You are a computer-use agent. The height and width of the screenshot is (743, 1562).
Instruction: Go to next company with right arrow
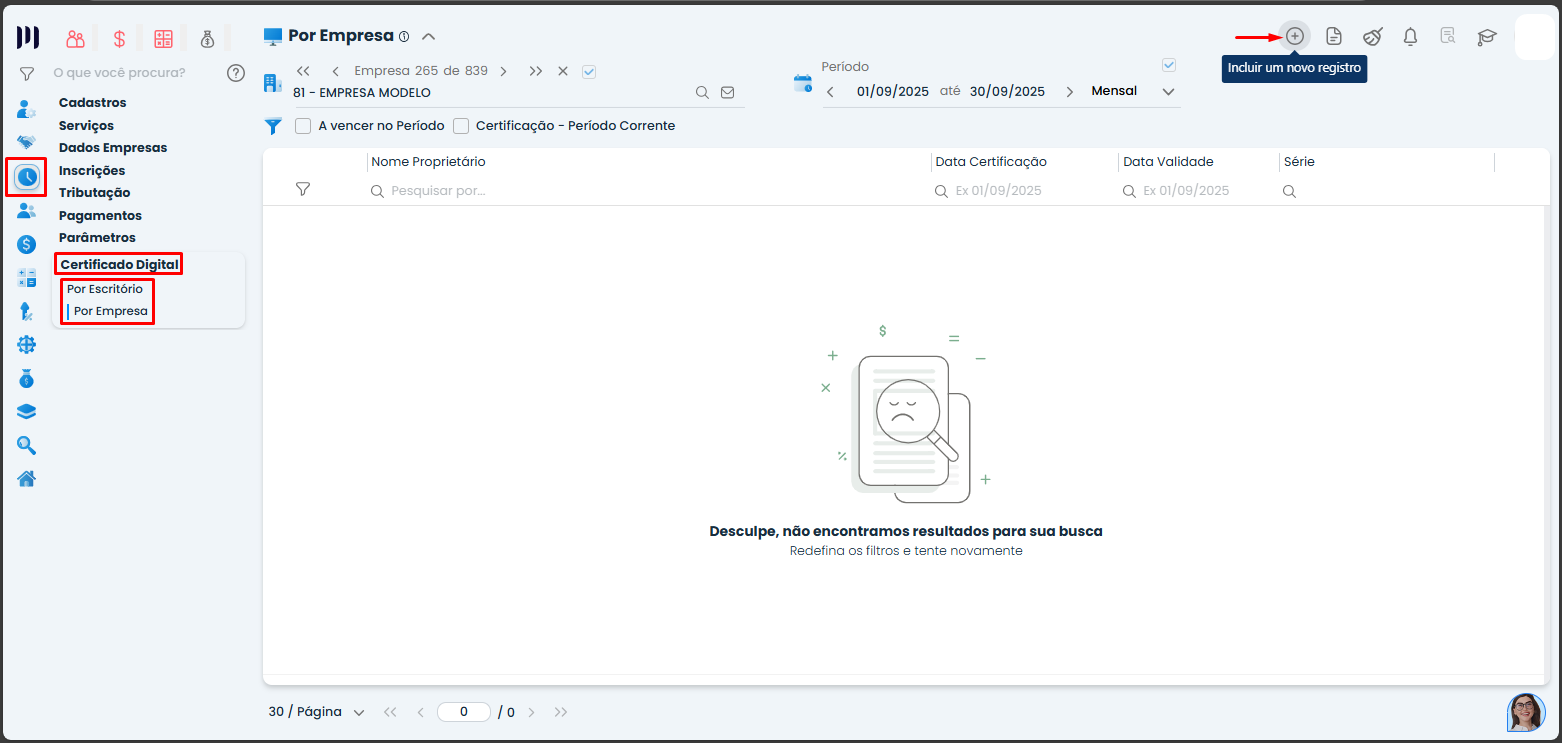[503, 71]
